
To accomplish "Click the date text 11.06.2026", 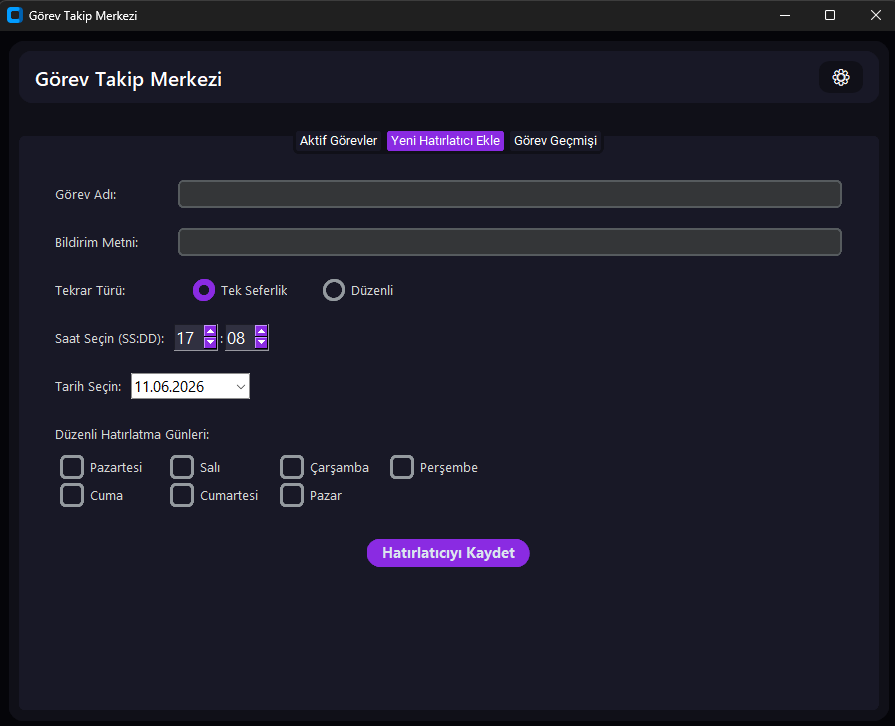I will click(x=170, y=386).
